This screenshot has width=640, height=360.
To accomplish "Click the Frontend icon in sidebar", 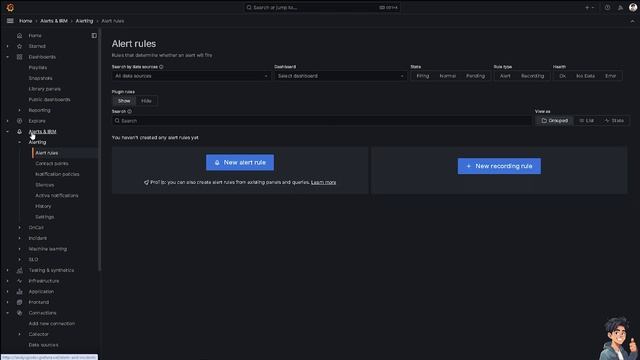I will [x=19, y=302].
